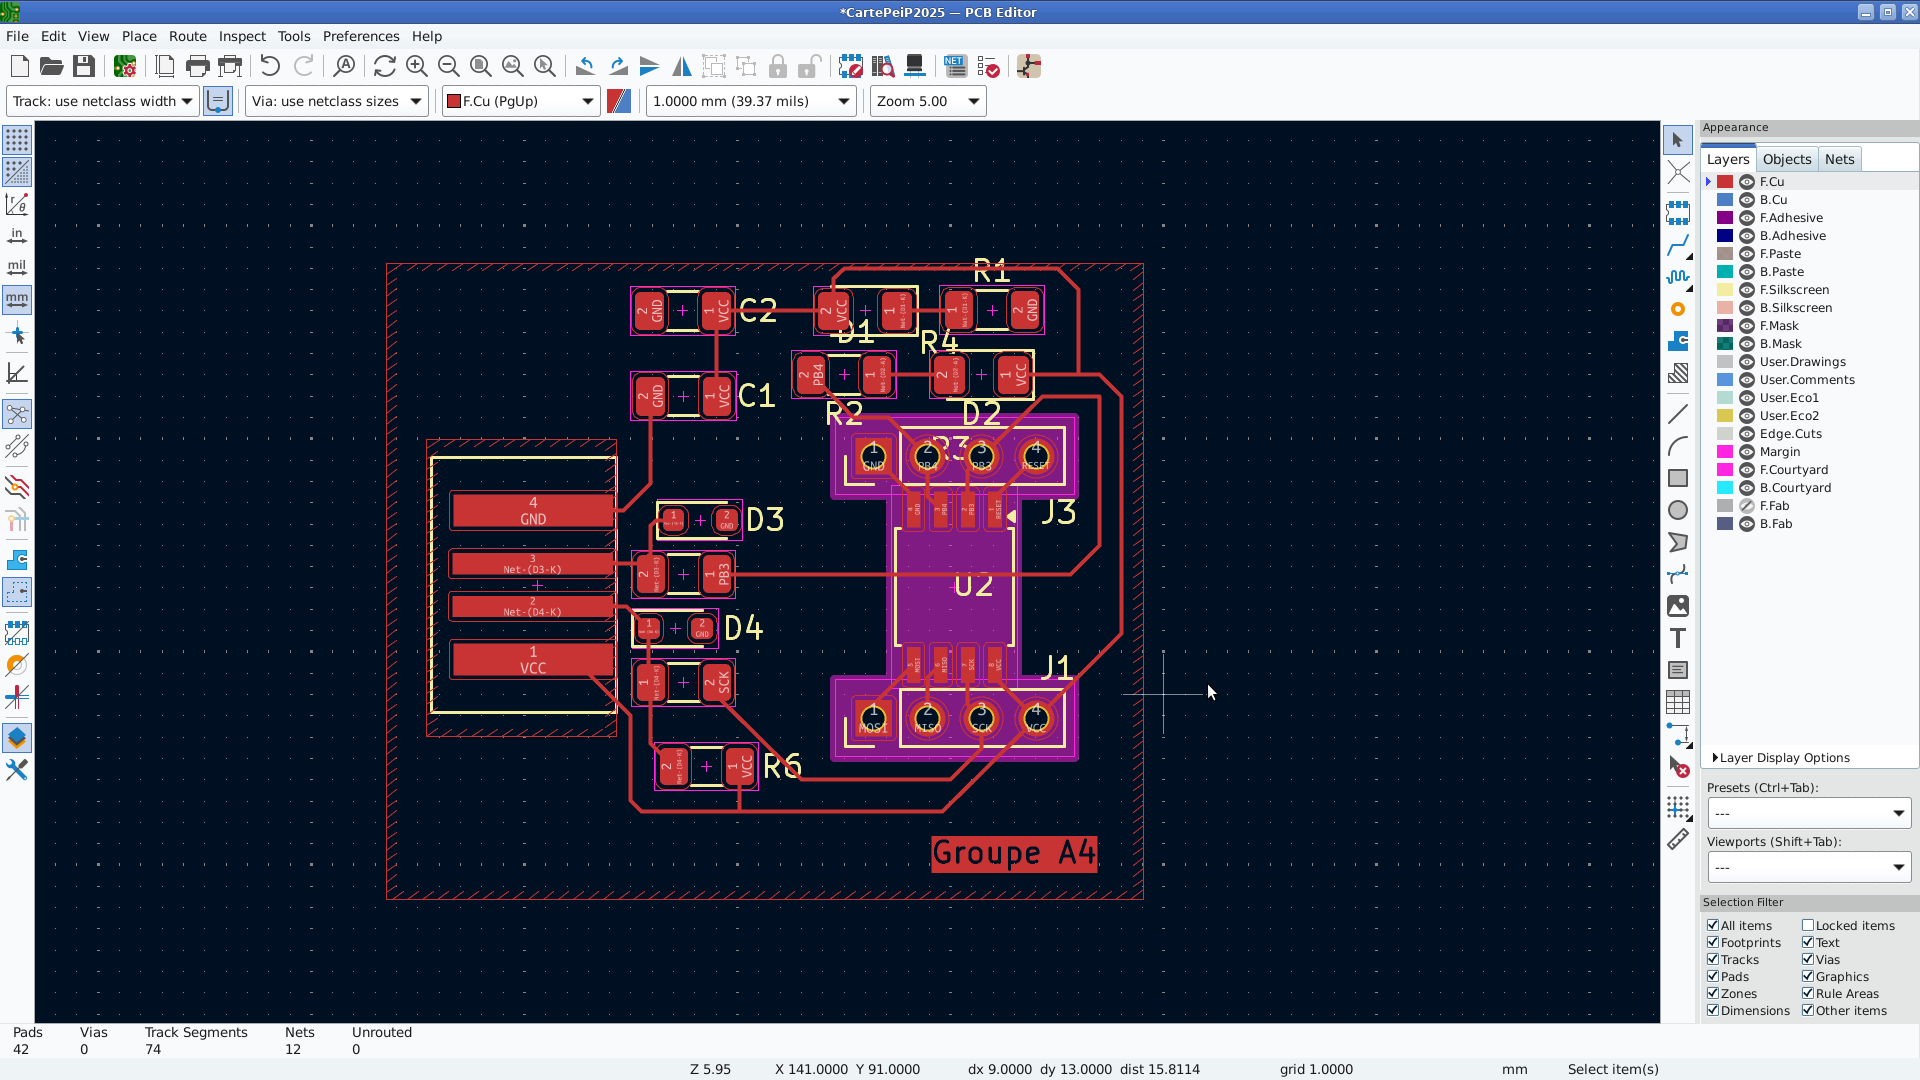Click the Design Rules Checker icon
This screenshot has height=1080, width=1920.
(x=988, y=67)
